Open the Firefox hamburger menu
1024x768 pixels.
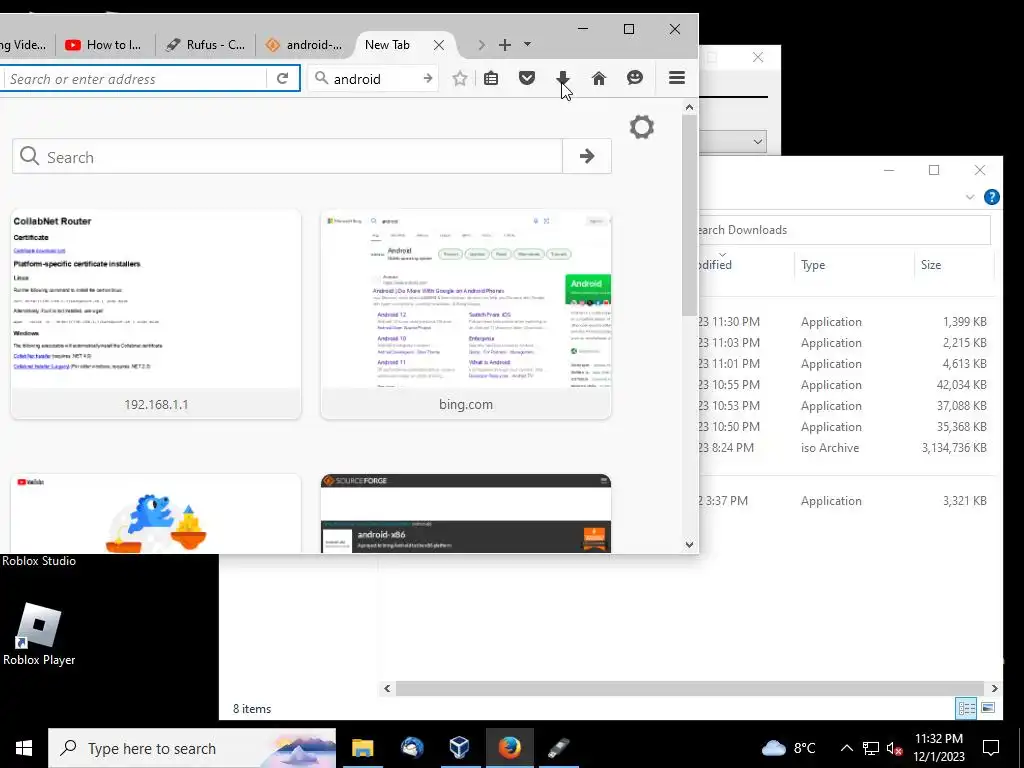677,78
